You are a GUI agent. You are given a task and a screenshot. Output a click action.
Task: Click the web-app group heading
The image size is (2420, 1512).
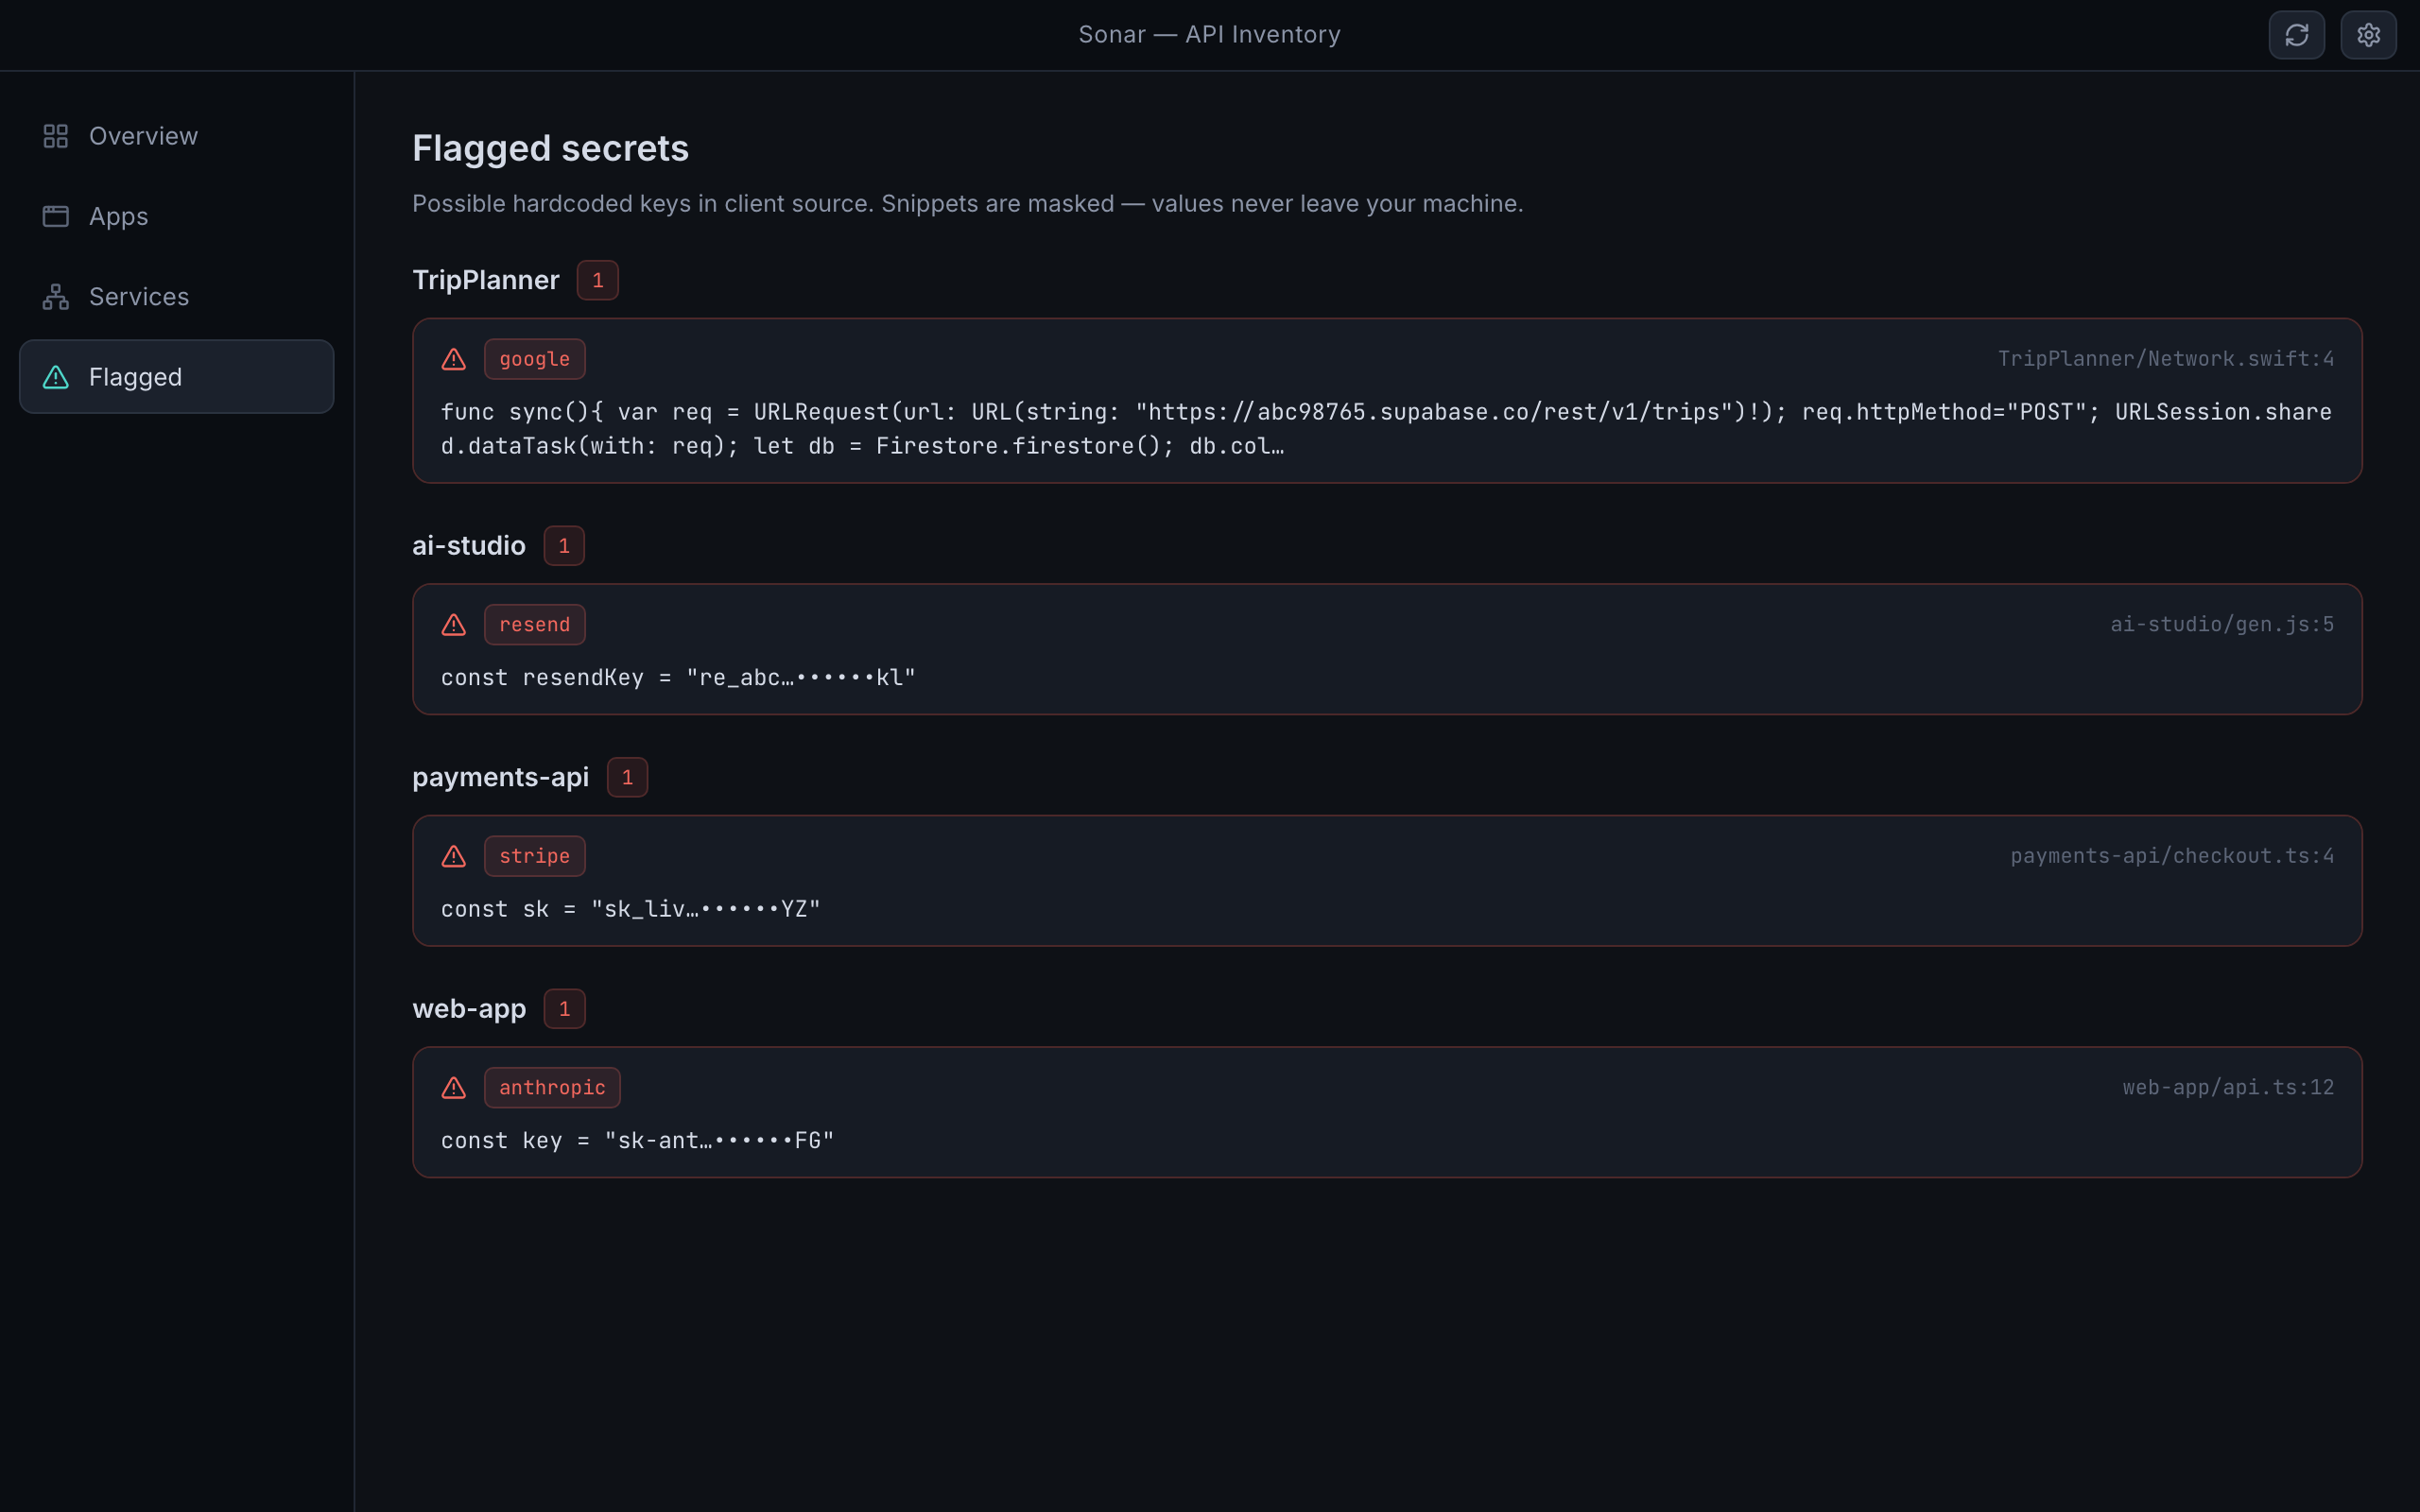click(469, 1009)
